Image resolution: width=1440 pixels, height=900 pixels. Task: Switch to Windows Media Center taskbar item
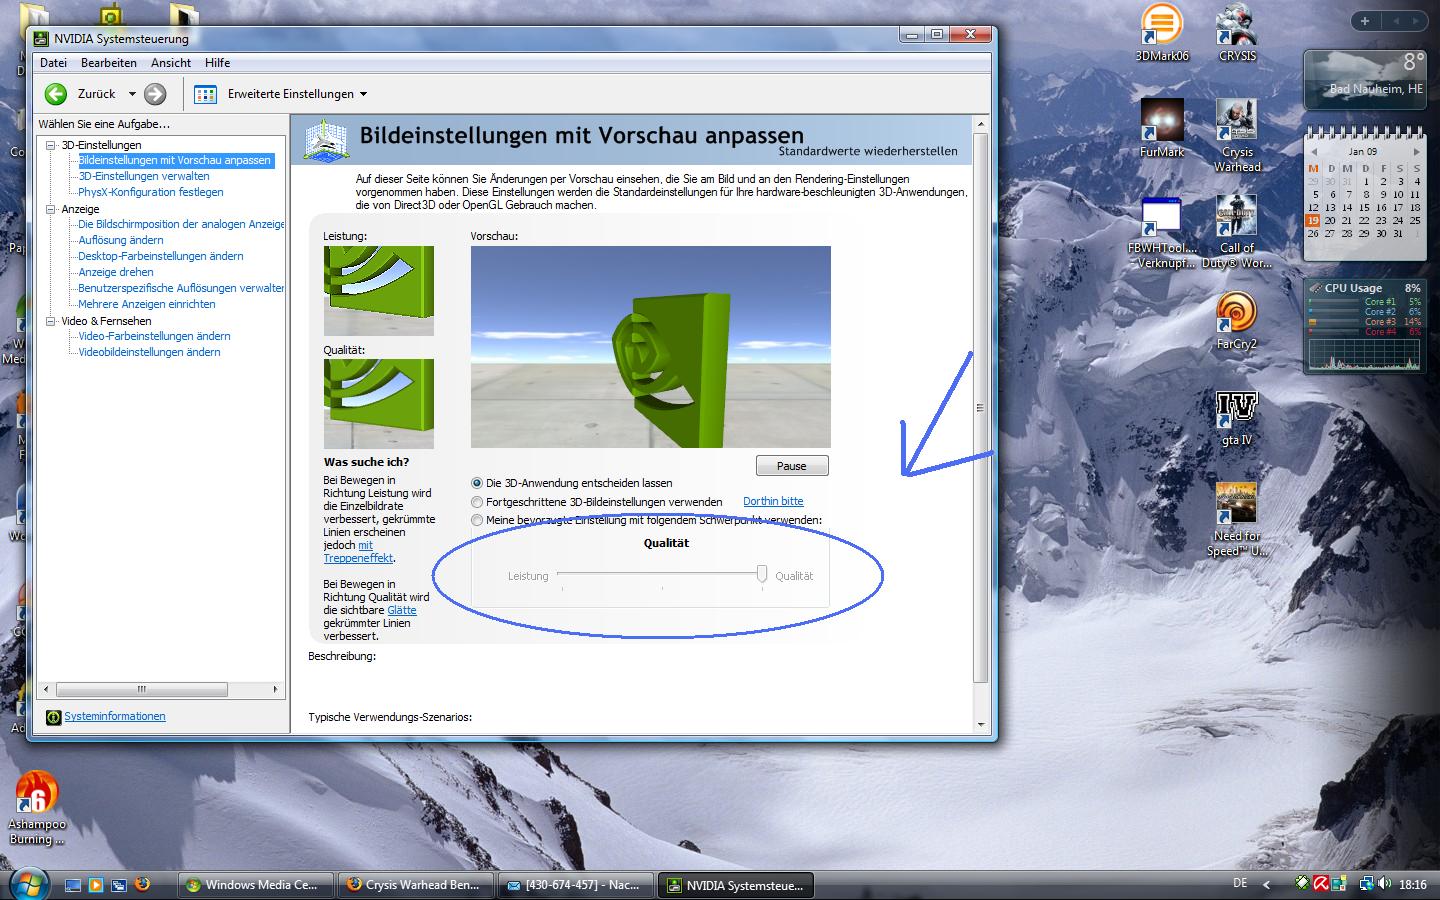click(x=255, y=885)
